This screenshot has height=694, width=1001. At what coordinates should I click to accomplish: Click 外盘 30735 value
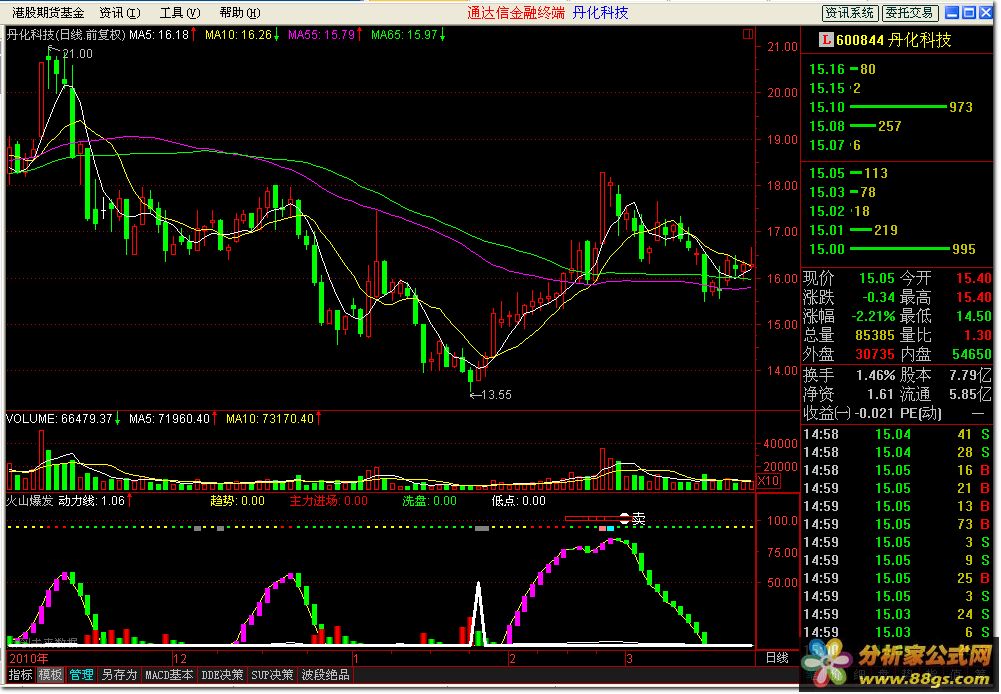pos(875,354)
